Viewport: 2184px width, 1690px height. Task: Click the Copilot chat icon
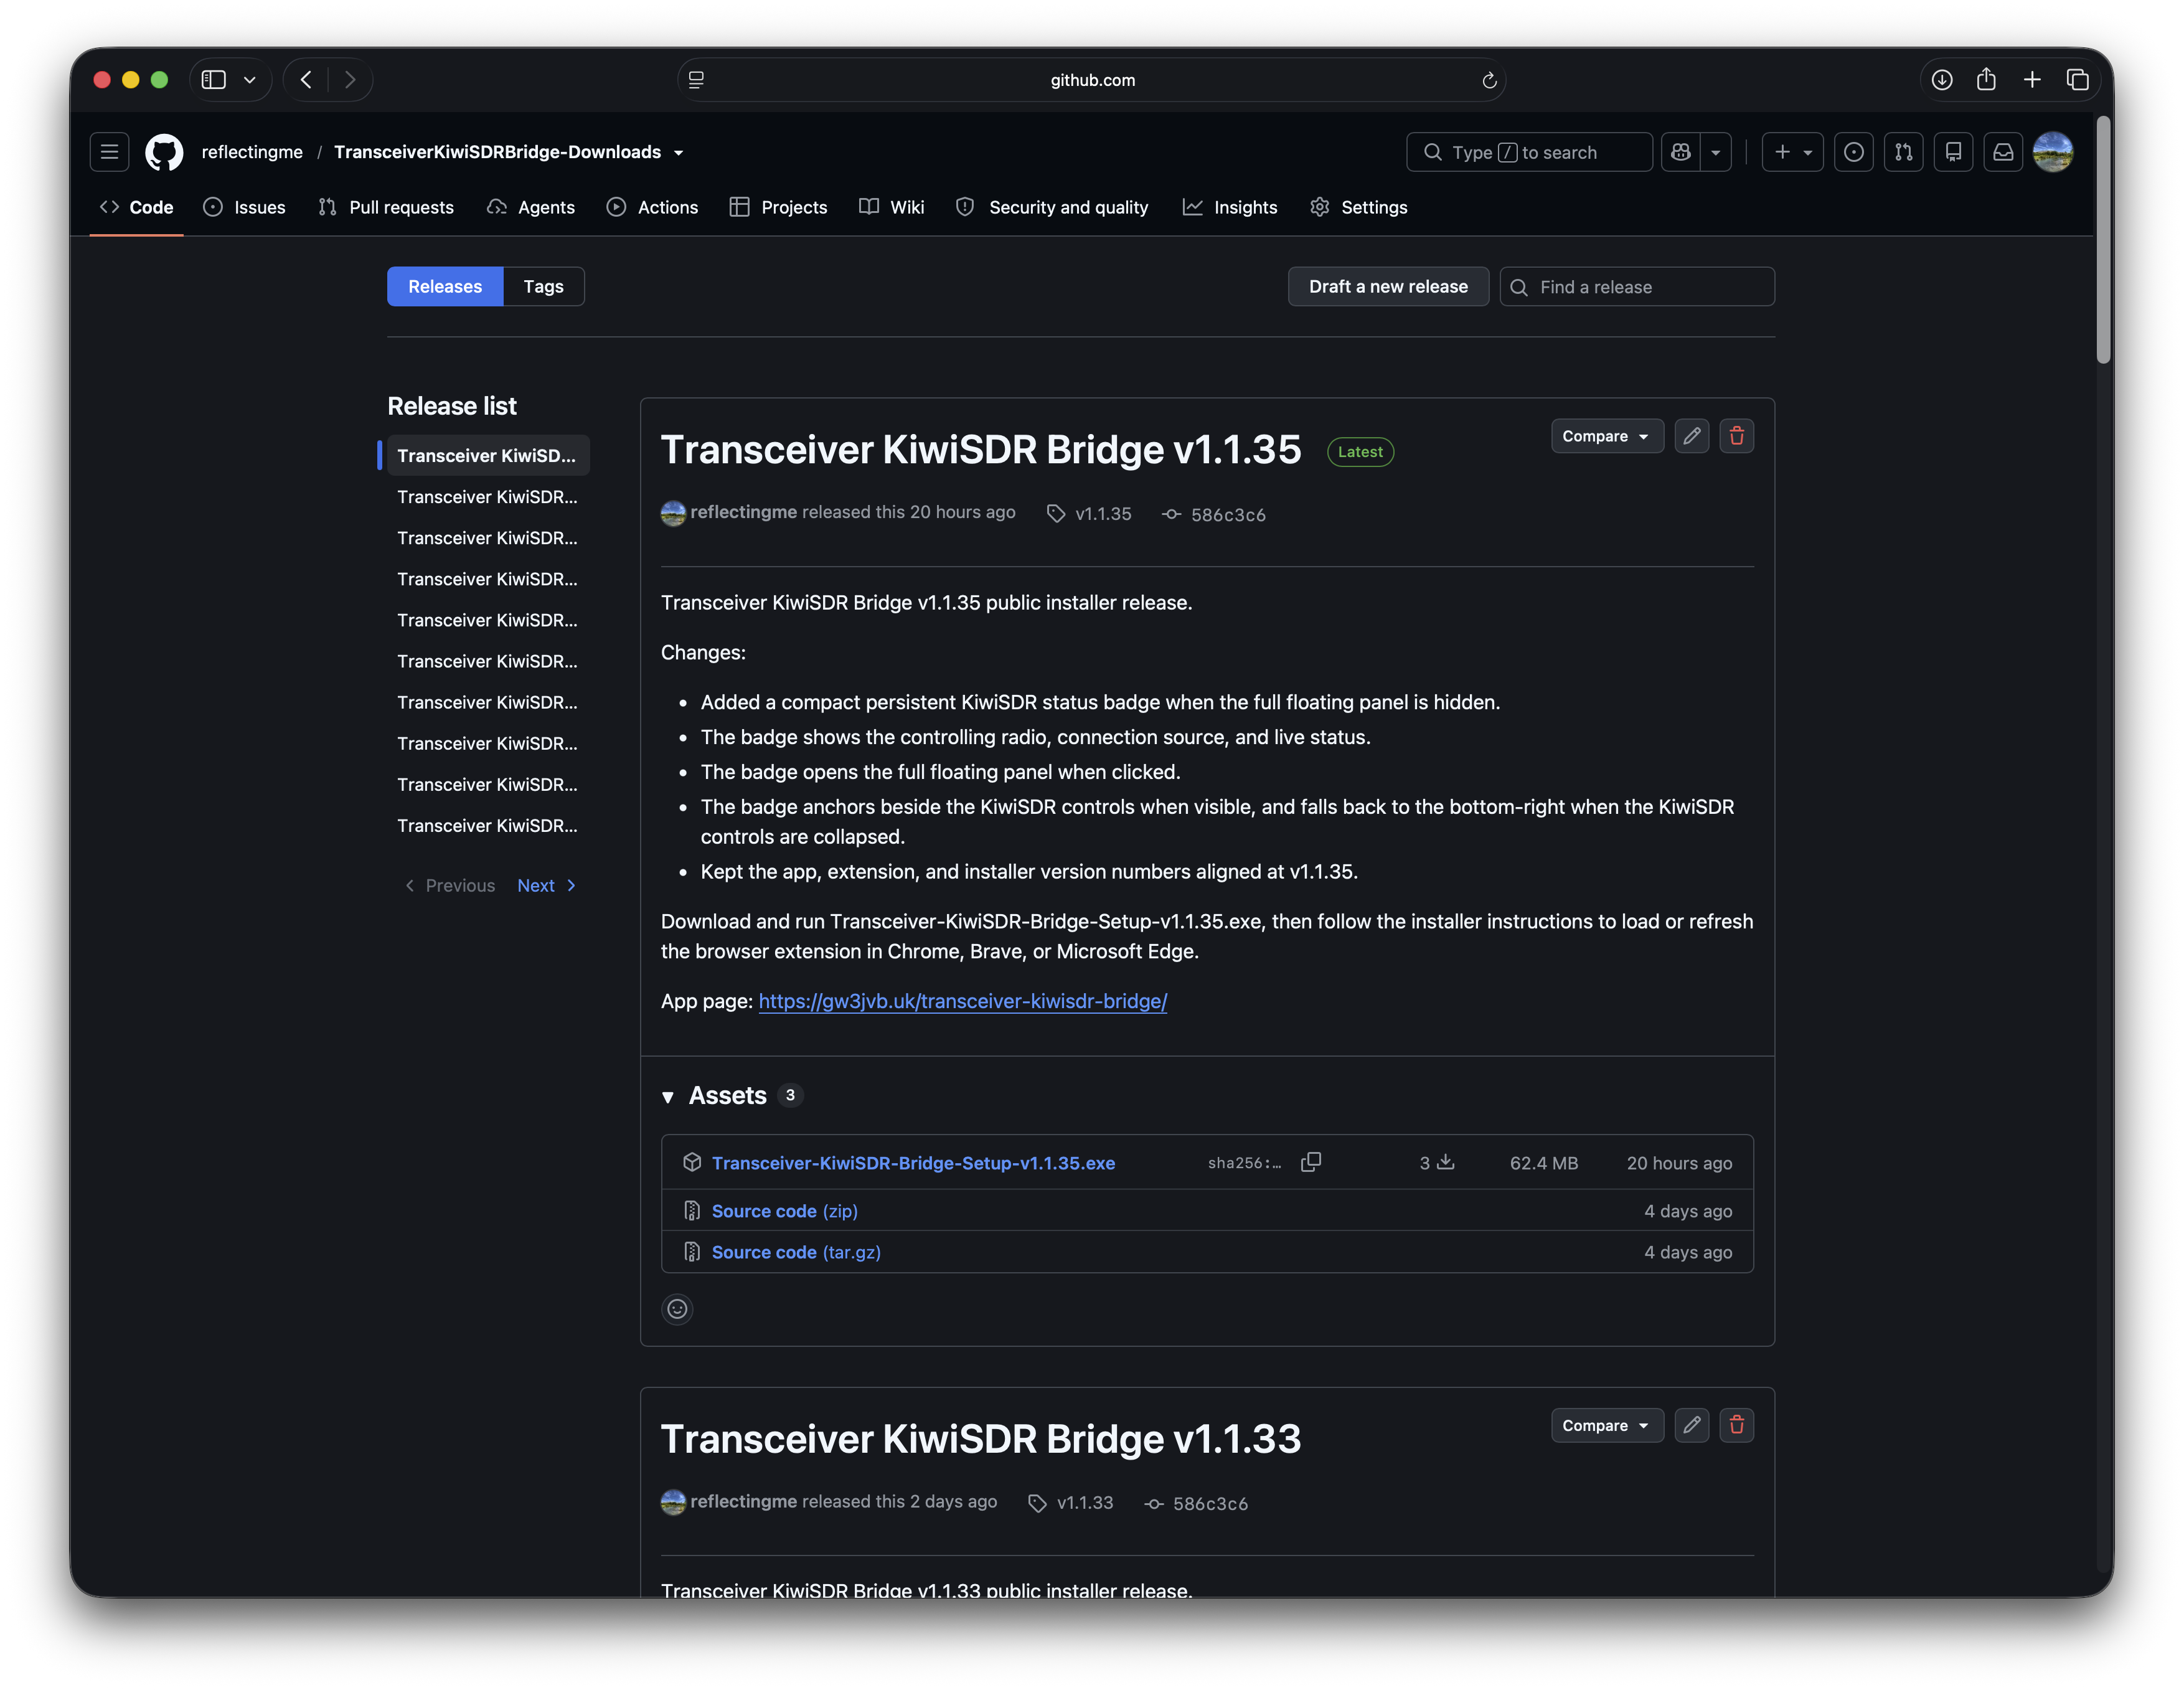[1681, 152]
